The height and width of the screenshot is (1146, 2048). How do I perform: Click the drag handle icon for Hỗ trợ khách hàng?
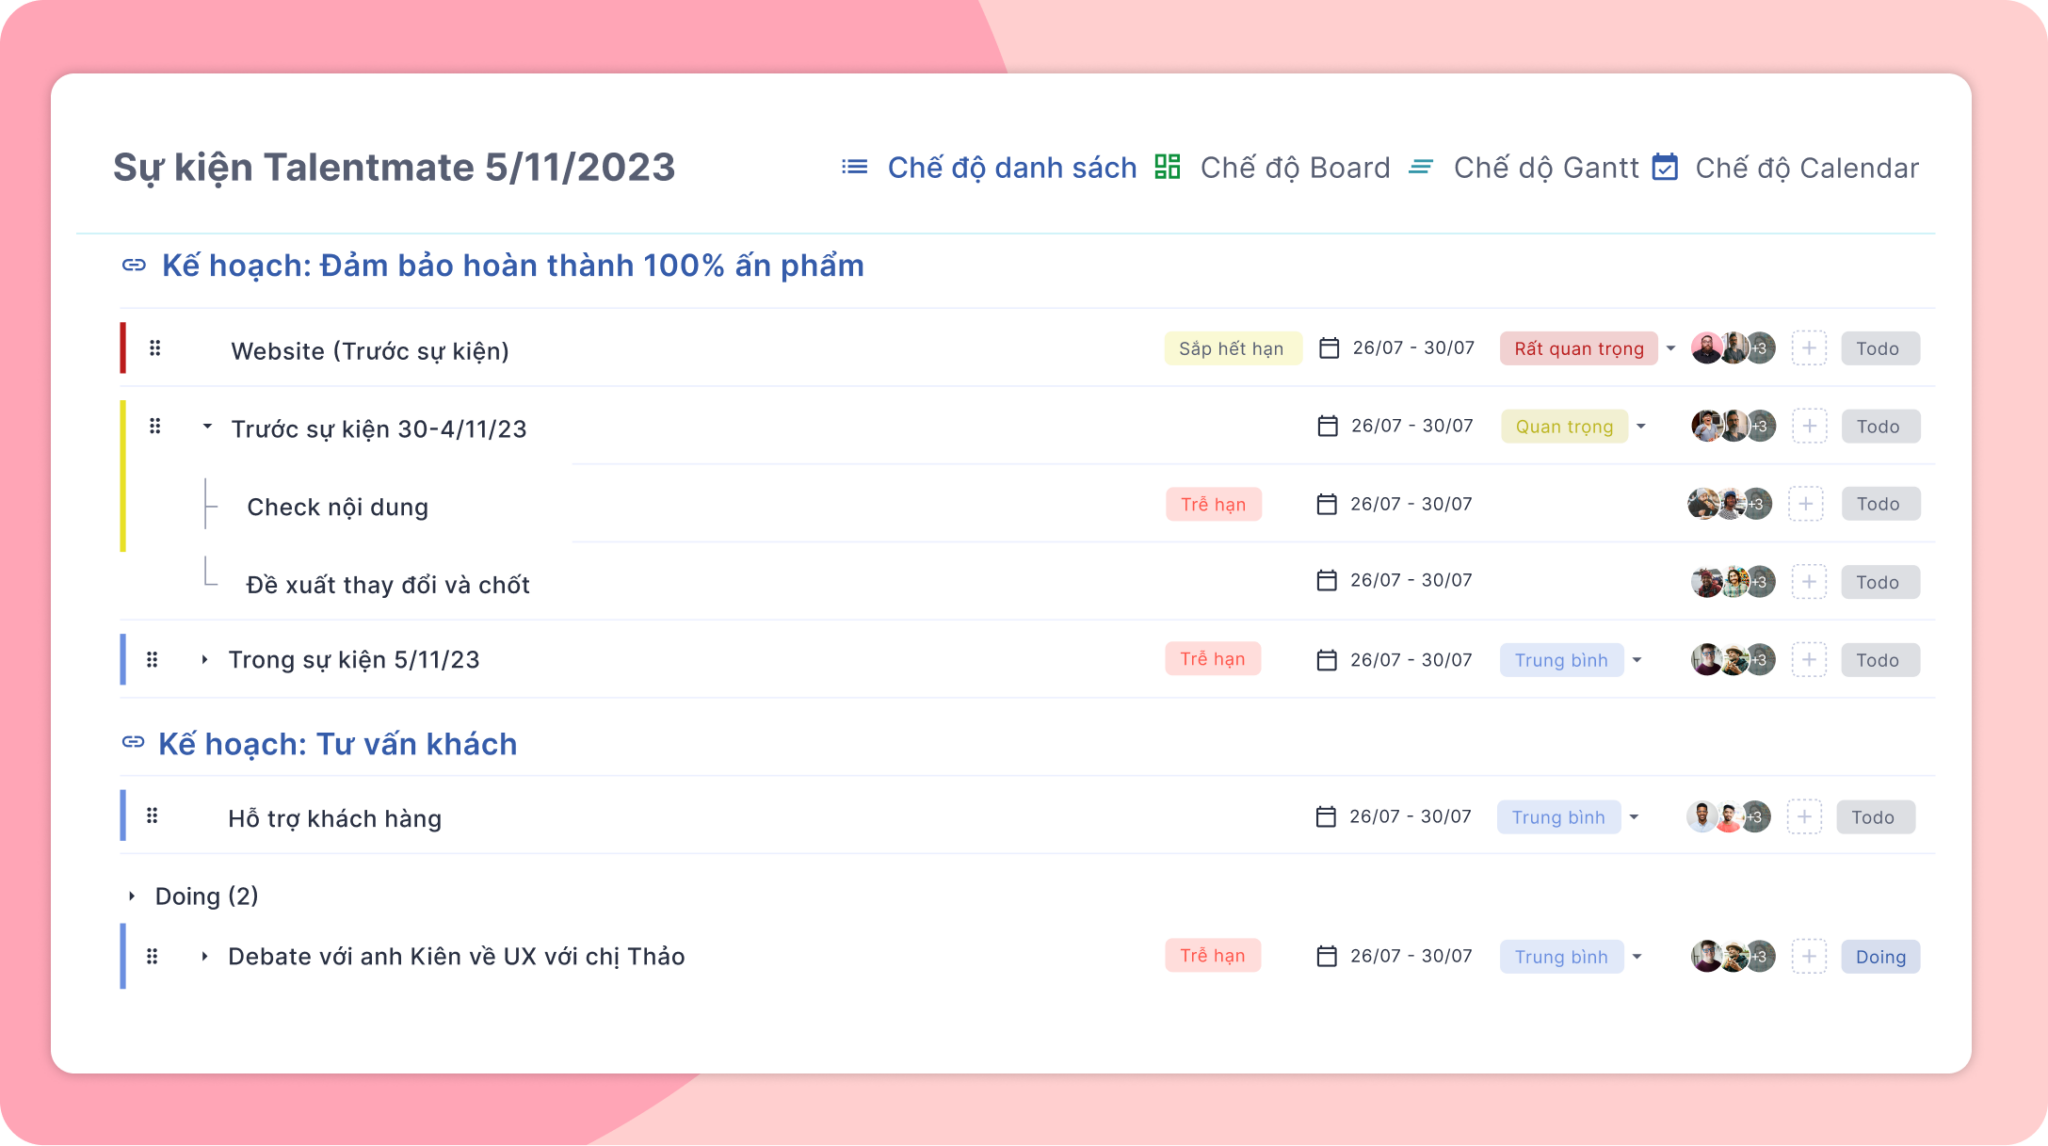(x=156, y=817)
